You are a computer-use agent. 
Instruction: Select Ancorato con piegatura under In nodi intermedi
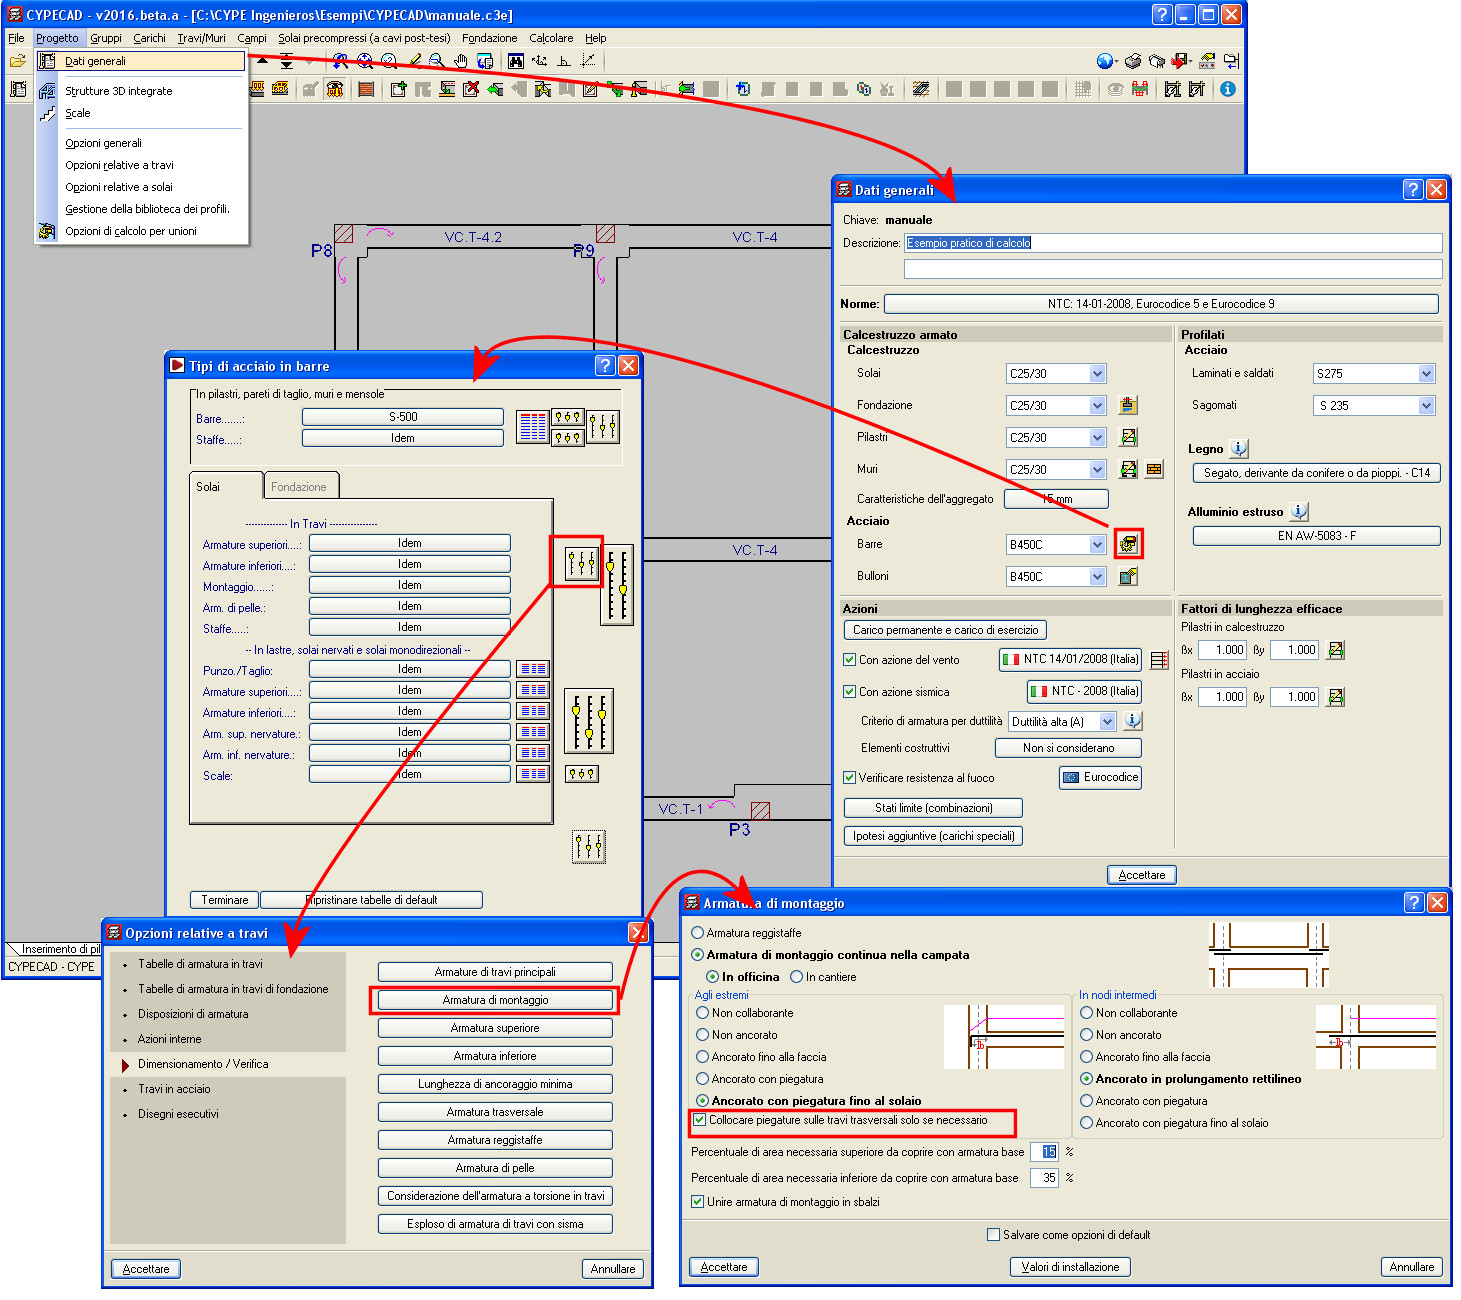click(x=1087, y=1101)
